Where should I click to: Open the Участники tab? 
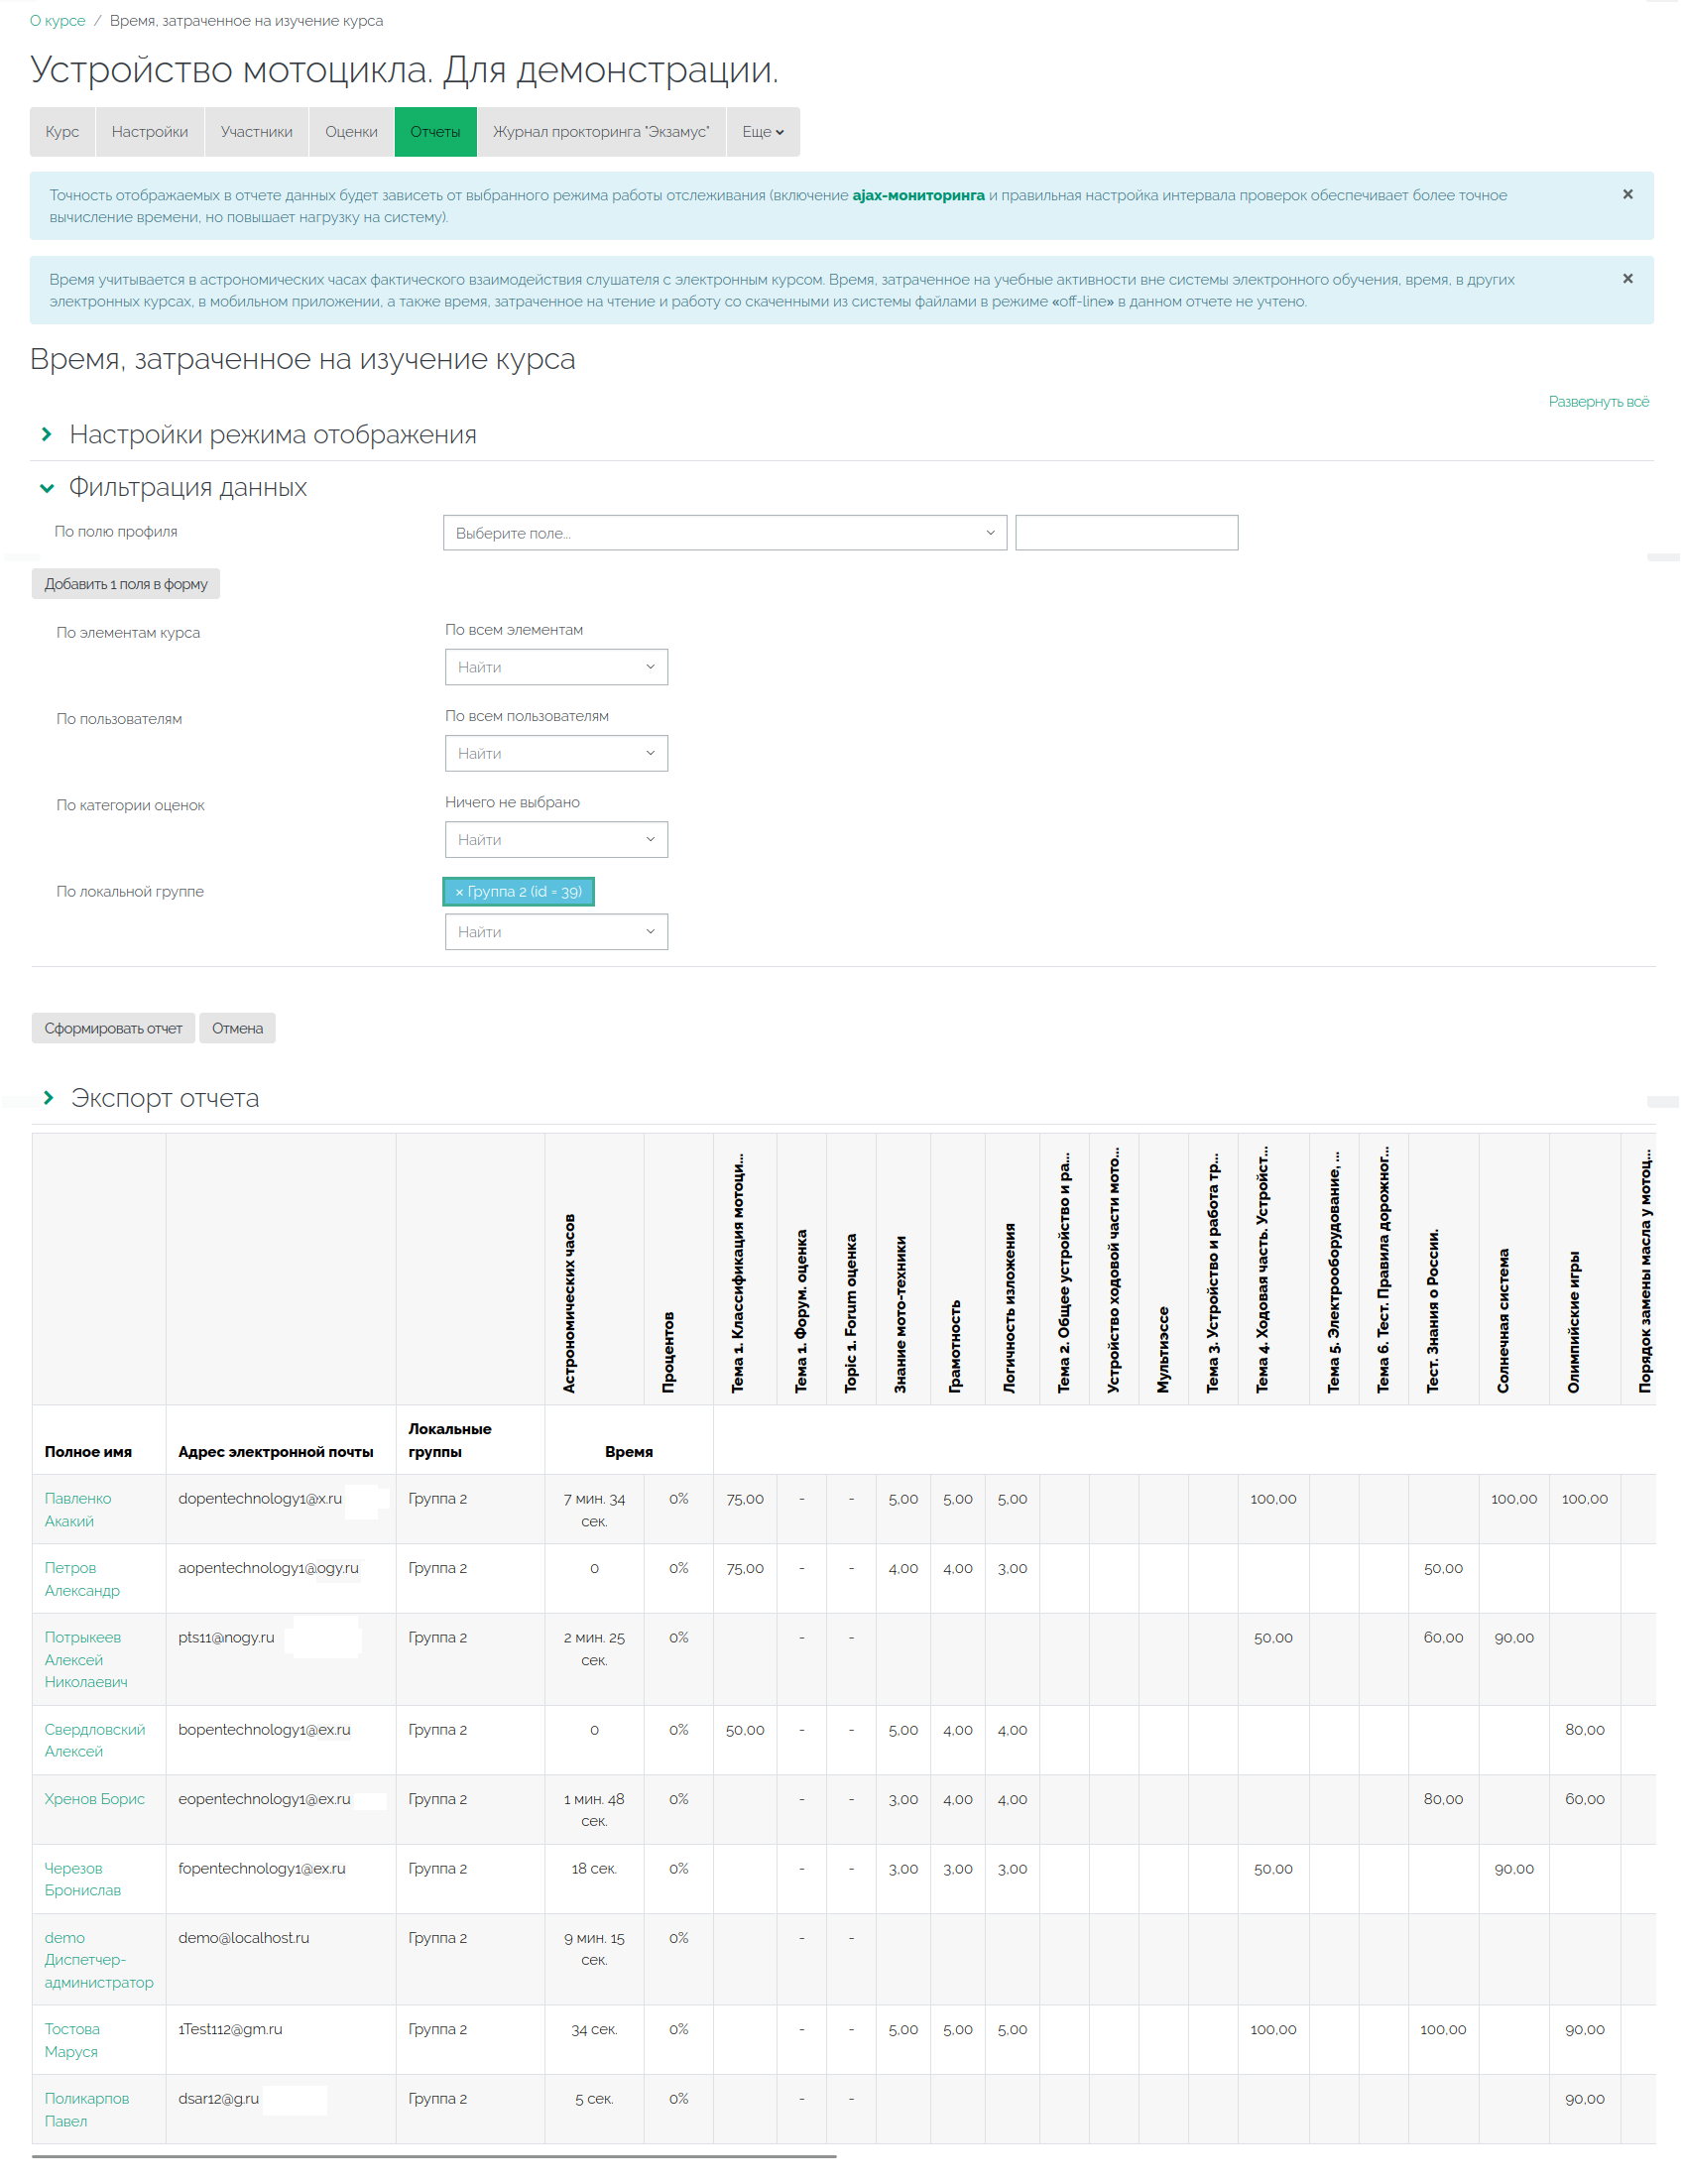coord(256,132)
